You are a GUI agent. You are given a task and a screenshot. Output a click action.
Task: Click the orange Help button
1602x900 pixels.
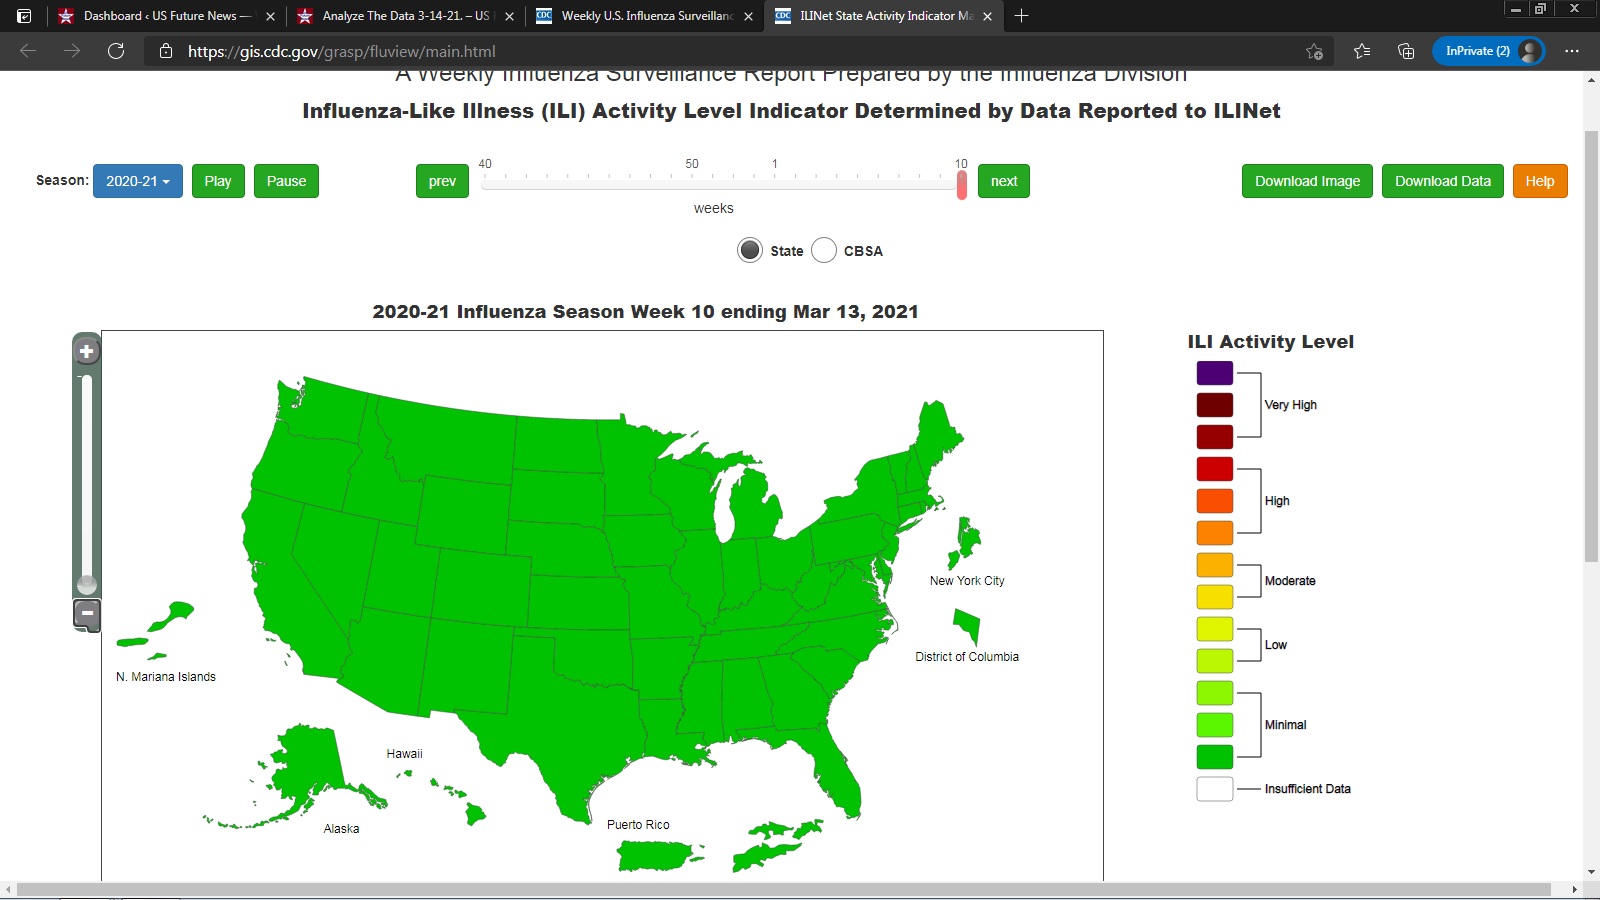click(1539, 181)
